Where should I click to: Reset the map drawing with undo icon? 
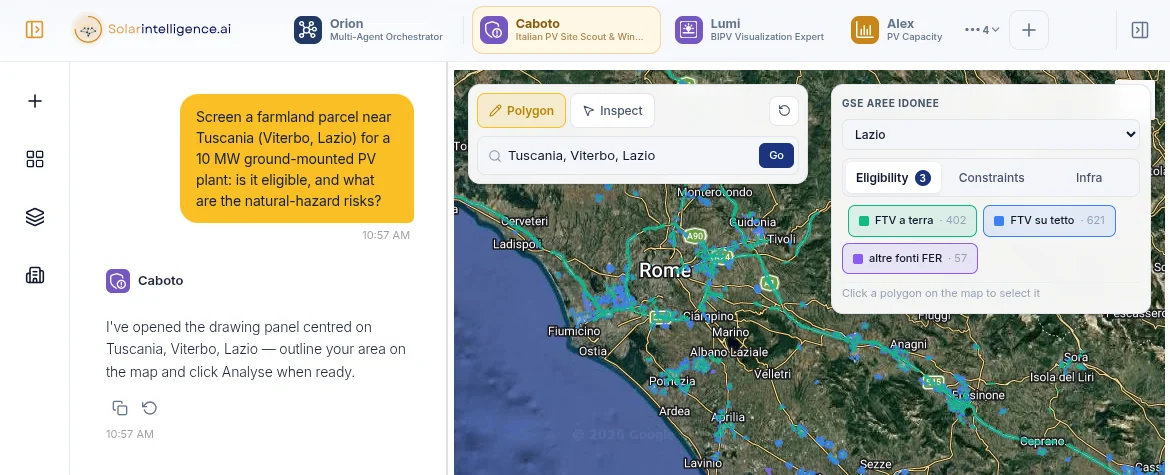pyautogui.click(x=783, y=110)
